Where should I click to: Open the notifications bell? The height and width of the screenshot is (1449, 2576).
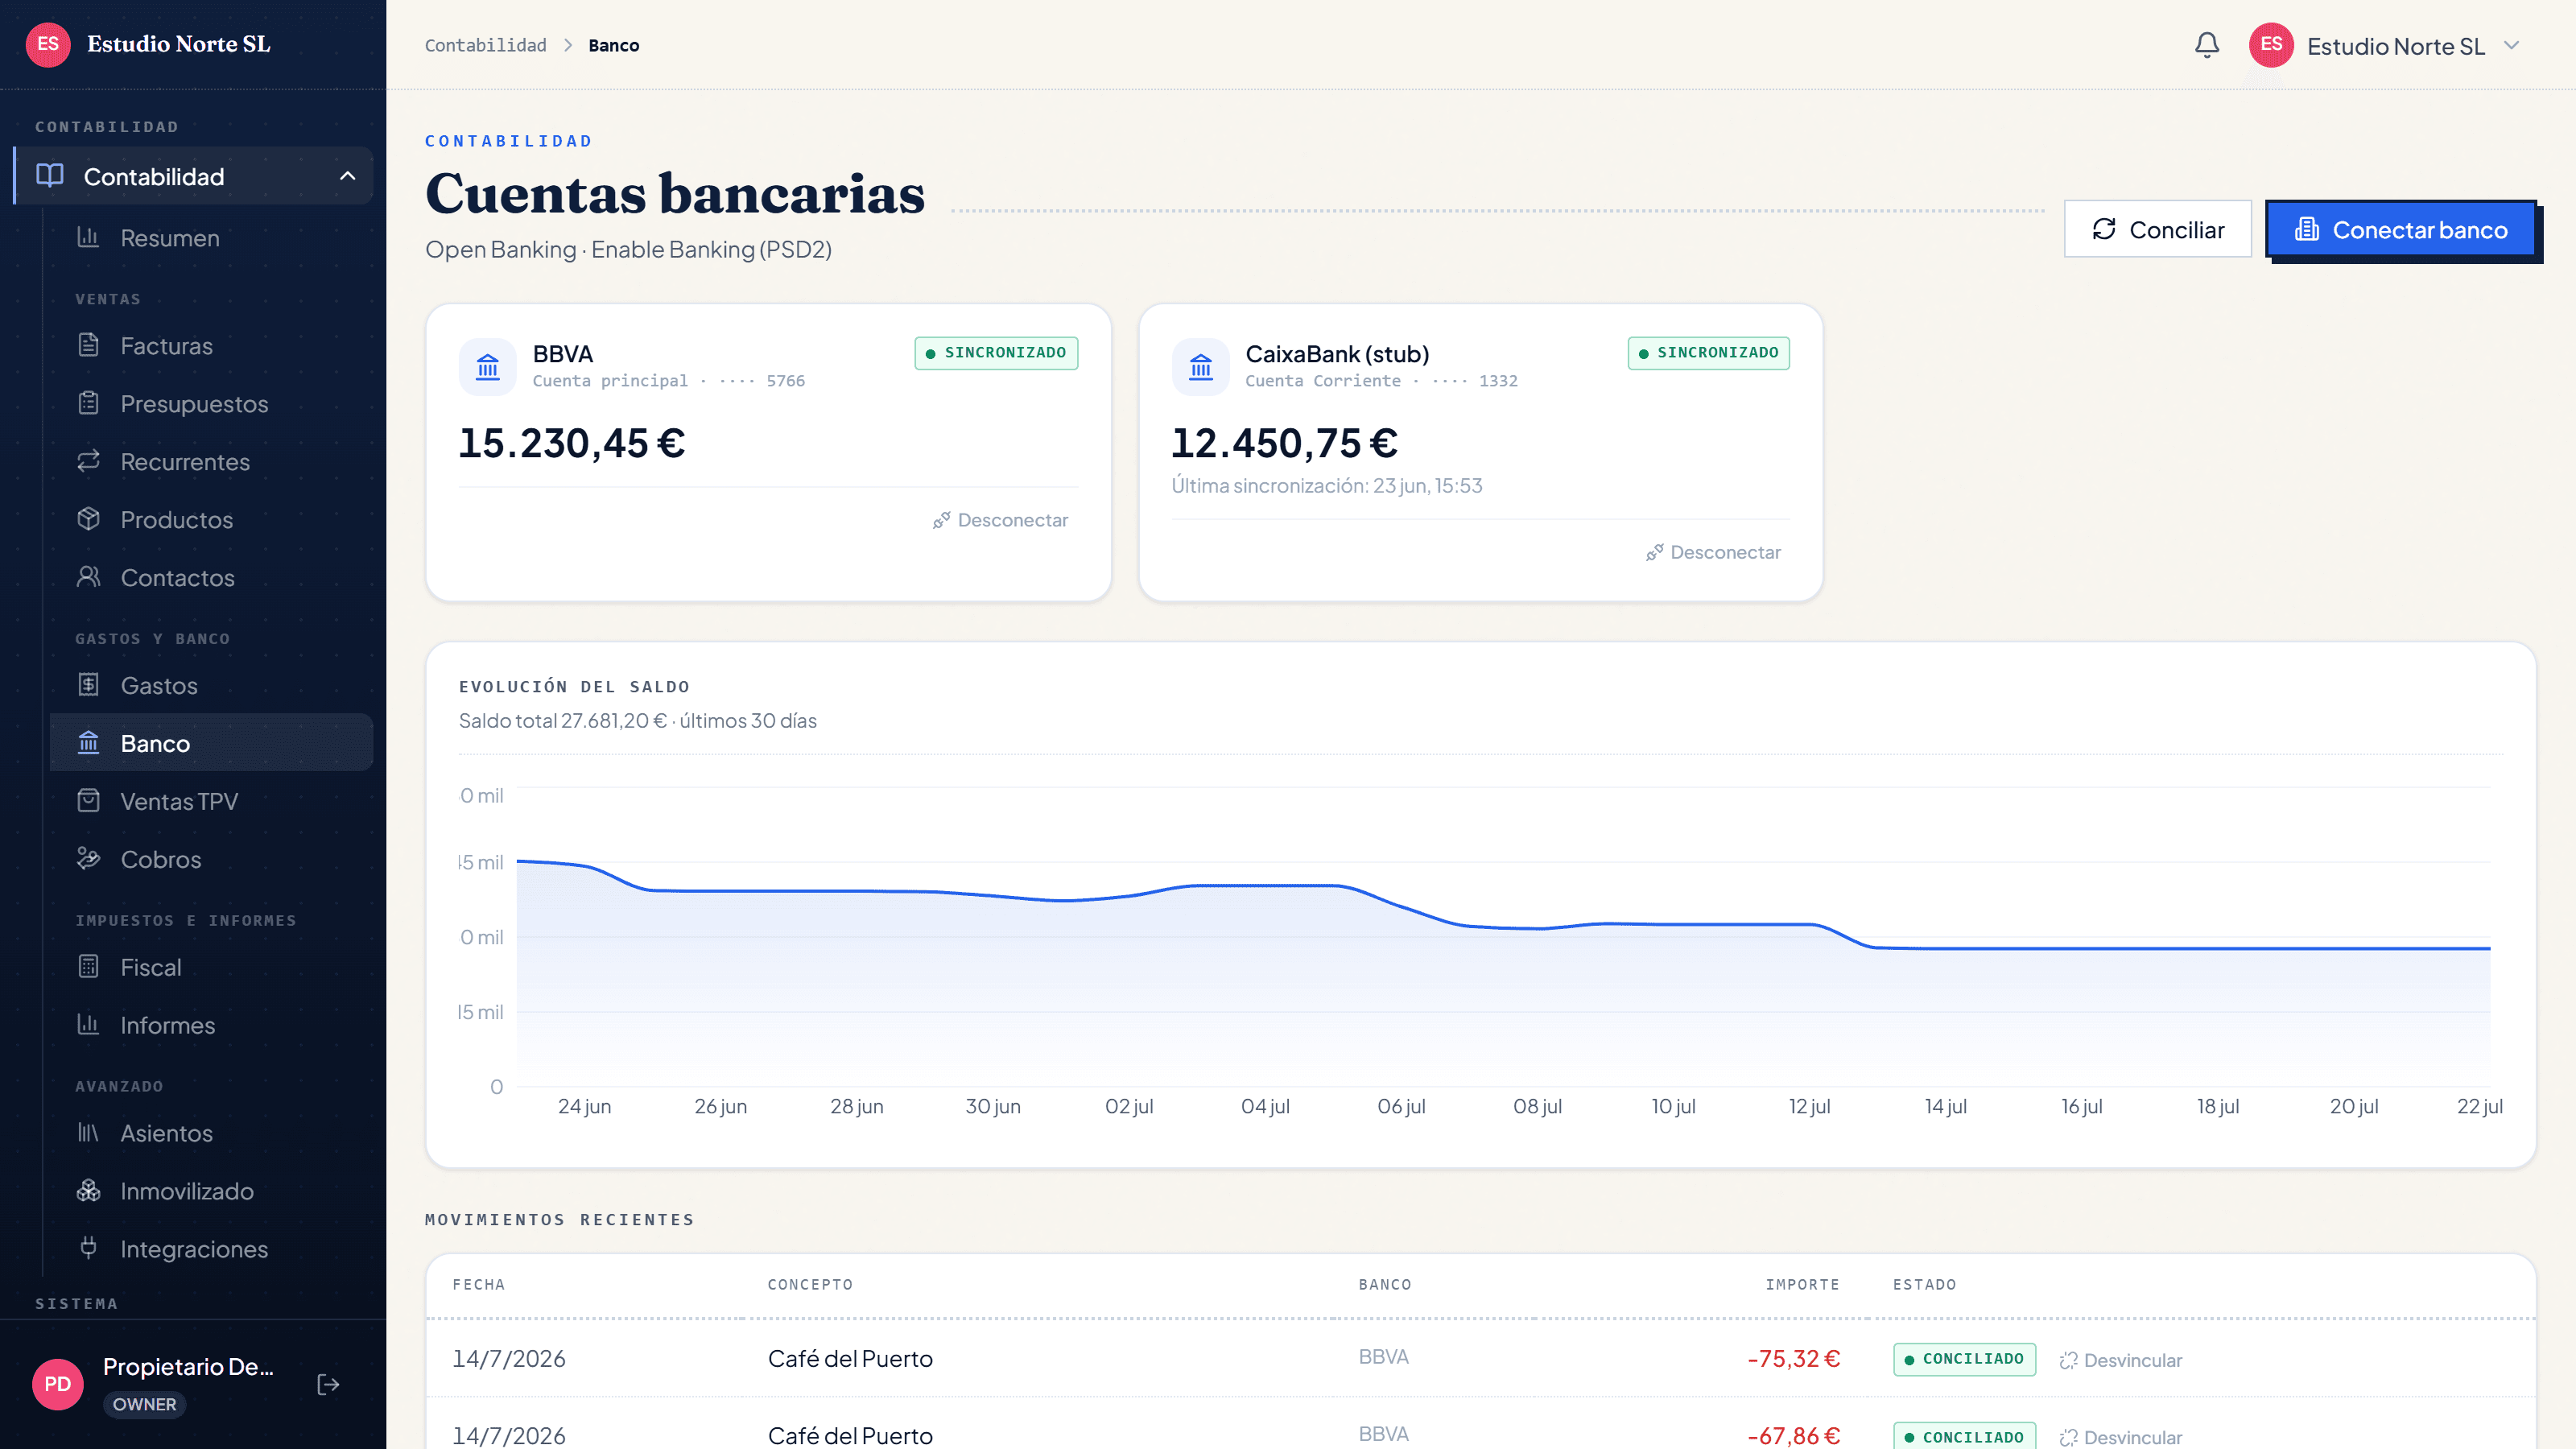point(2207,45)
